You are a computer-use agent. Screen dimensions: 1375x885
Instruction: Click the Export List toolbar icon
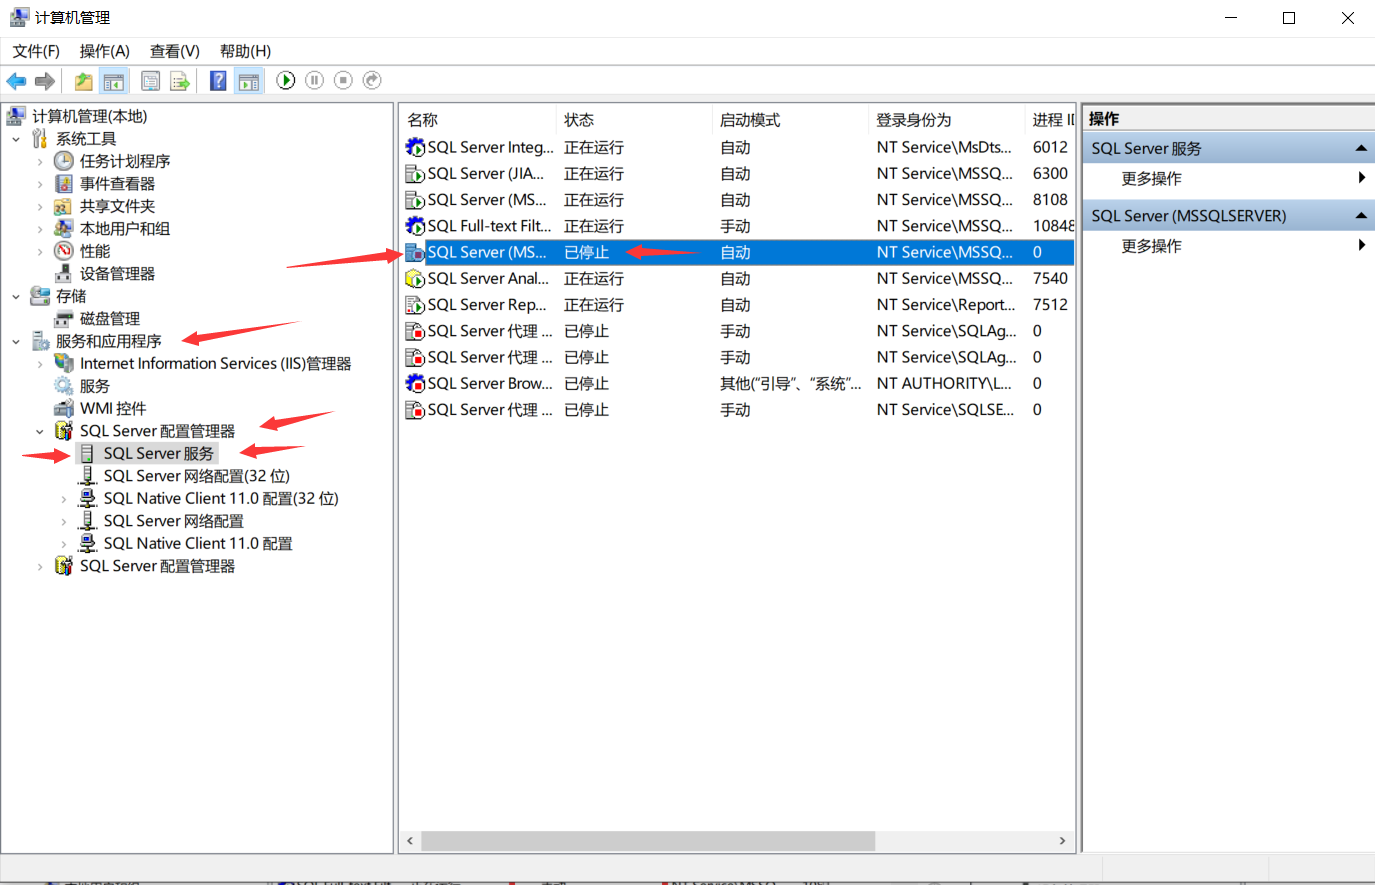(x=180, y=81)
